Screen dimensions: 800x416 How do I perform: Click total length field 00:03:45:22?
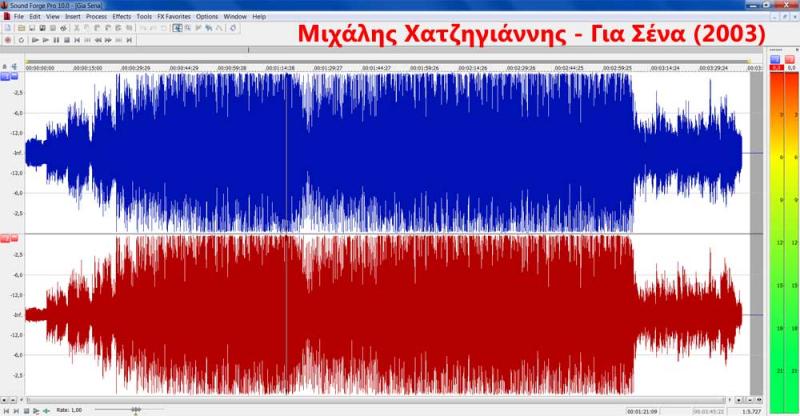707,411
